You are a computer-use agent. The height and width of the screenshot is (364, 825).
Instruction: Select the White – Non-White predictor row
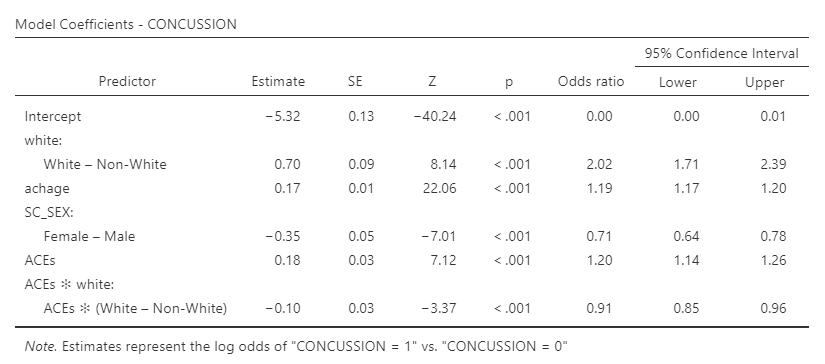(x=411, y=164)
